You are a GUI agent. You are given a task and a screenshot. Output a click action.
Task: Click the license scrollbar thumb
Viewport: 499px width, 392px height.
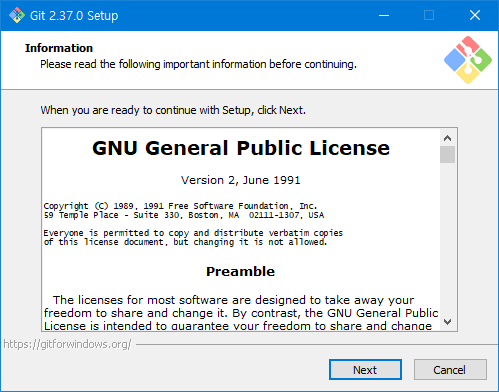pyautogui.click(x=447, y=155)
